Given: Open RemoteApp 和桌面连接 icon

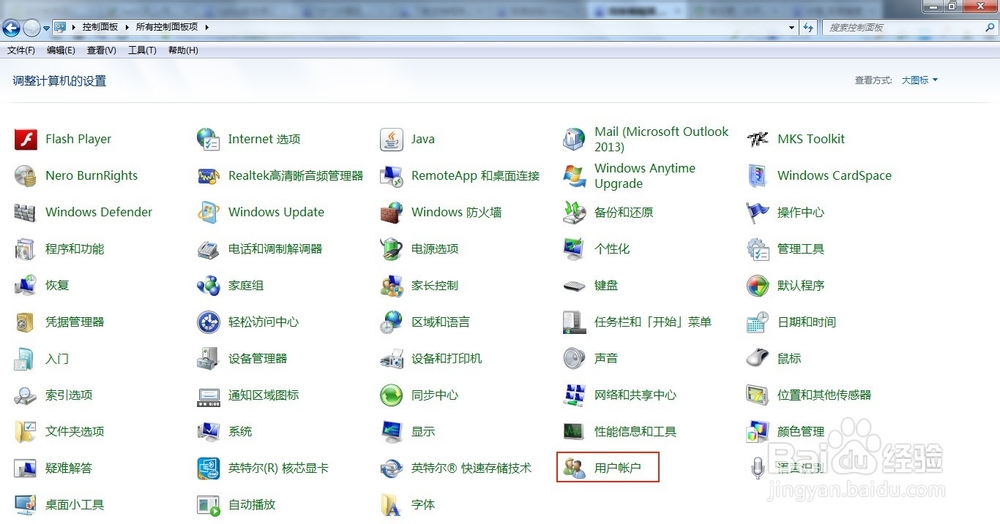Looking at the screenshot, I should point(392,176).
